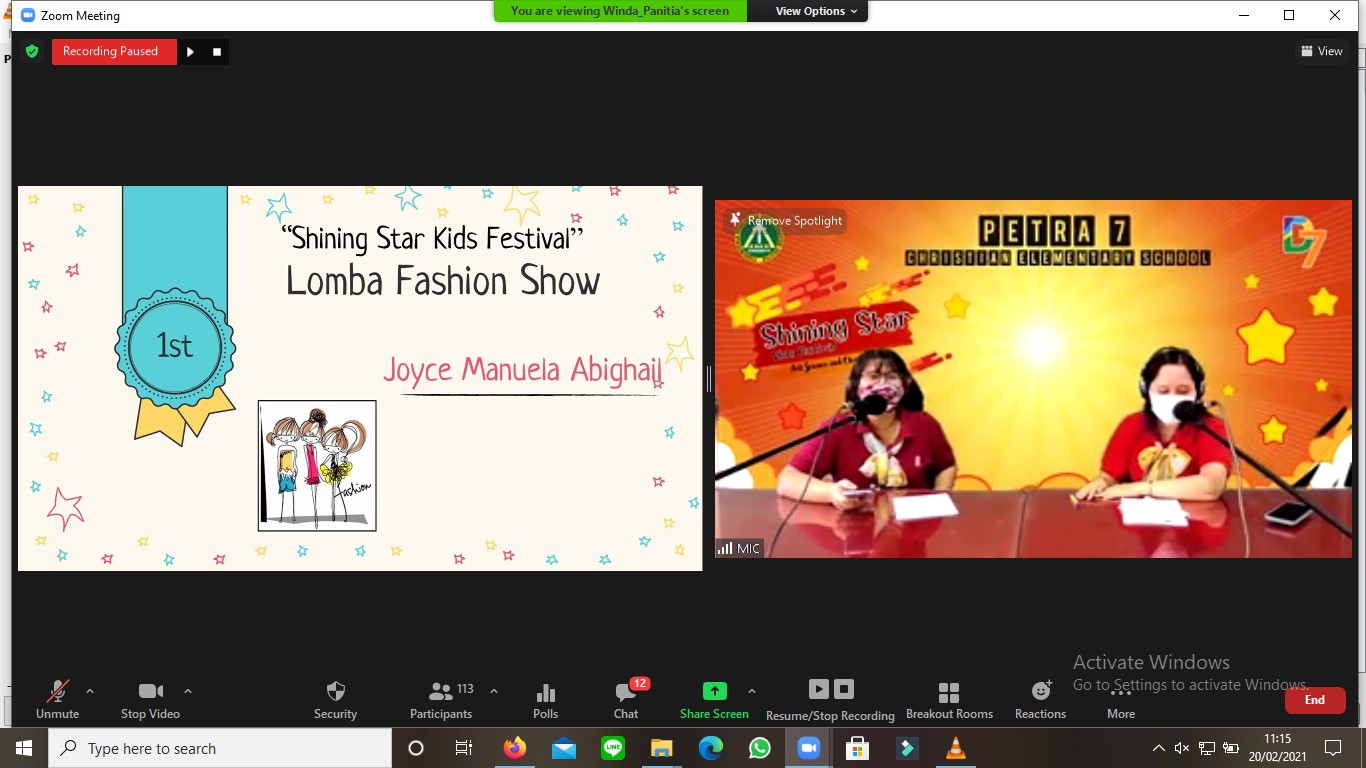Open Breakout Rooms

coord(949,692)
